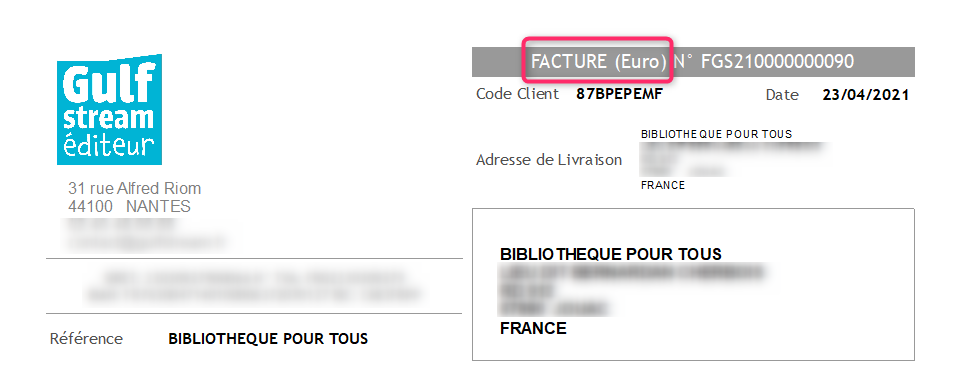The height and width of the screenshot is (384, 959).
Task: Click bold BIBLIOTHEQUE POUR TOUS in address box
Action: click(x=611, y=254)
